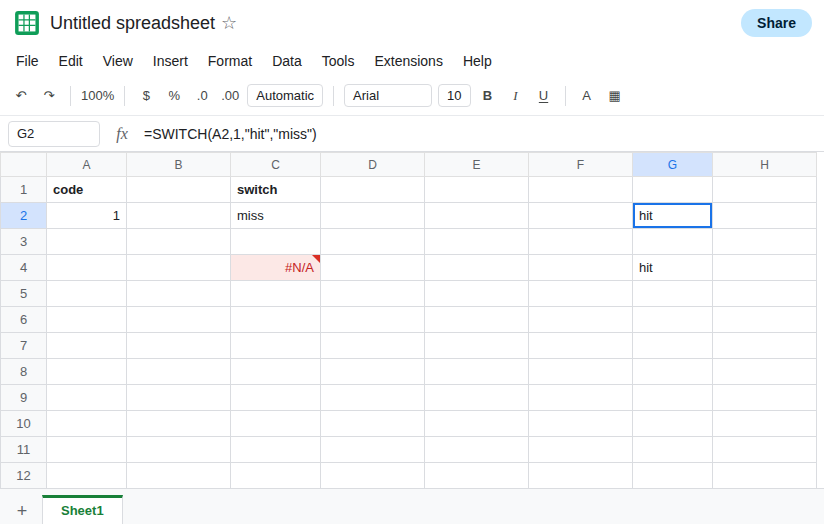
Task: Open the text color A icon
Action: pos(586,96)
